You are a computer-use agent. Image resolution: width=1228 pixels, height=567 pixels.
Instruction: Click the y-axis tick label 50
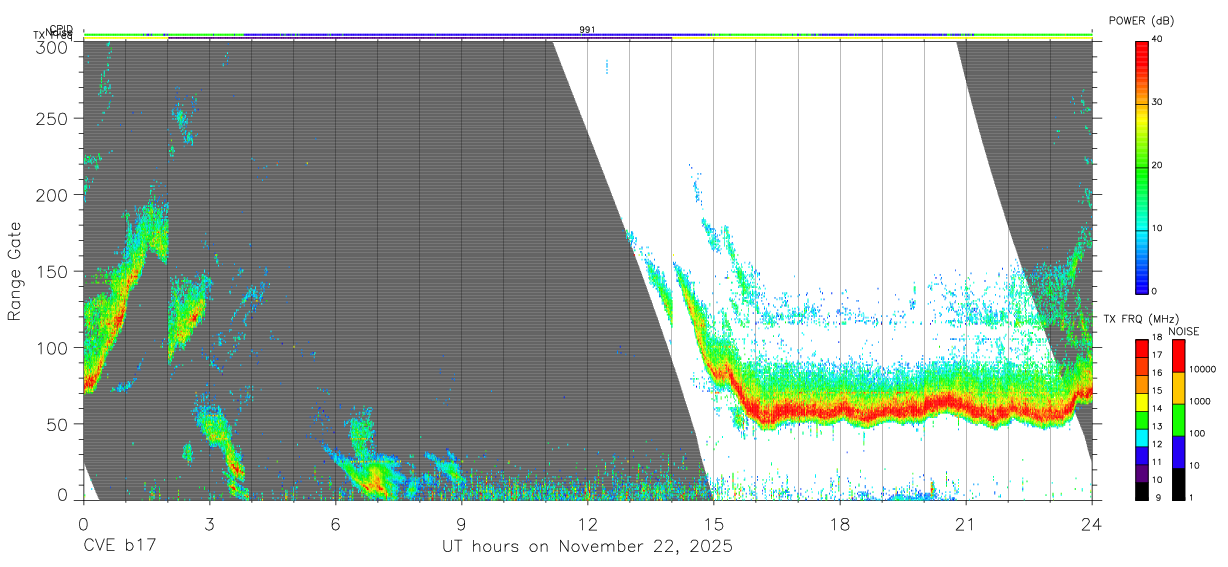pyautogui.click(x=58, y=423)
